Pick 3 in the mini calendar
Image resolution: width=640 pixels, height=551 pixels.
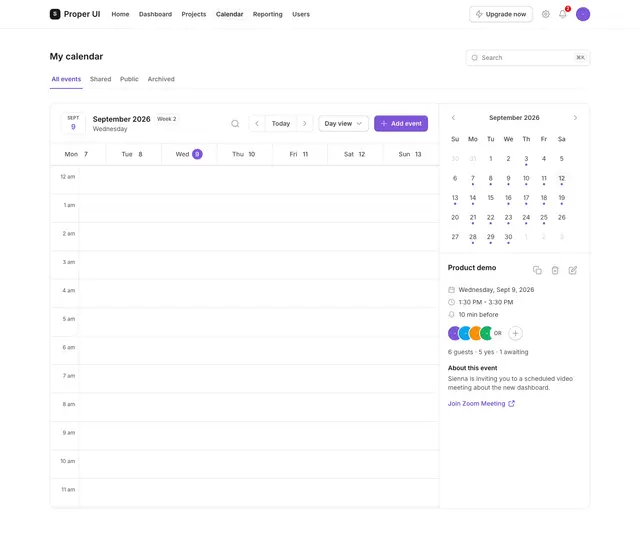[526, 159]
